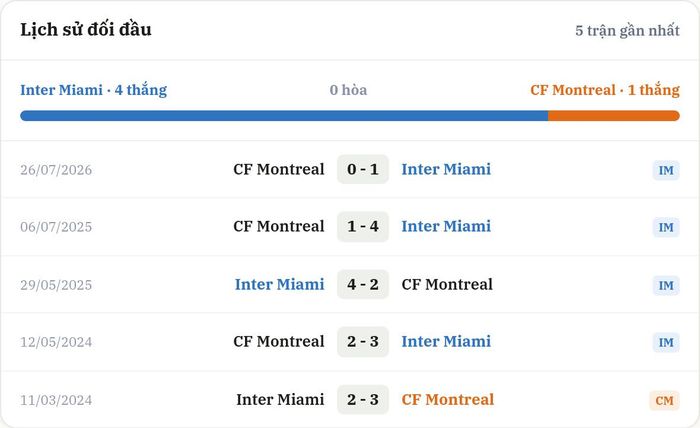700x428 pixels.
Task: Open Inter Miami link in 26/07/2026 row
Action: [x=446, y=169]
